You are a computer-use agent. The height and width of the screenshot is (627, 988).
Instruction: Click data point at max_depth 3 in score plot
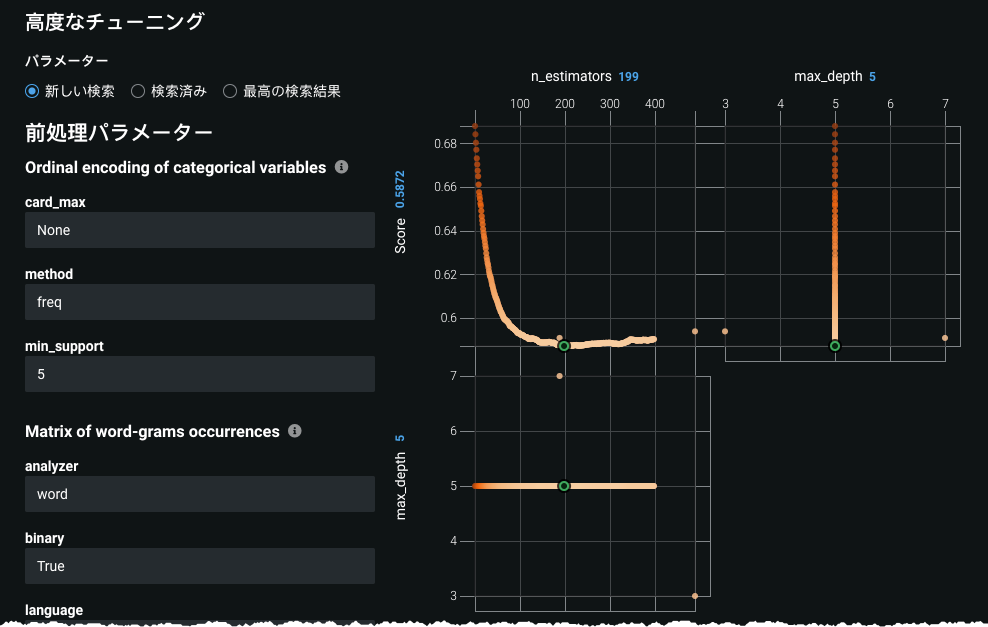(x=725, y=331)
